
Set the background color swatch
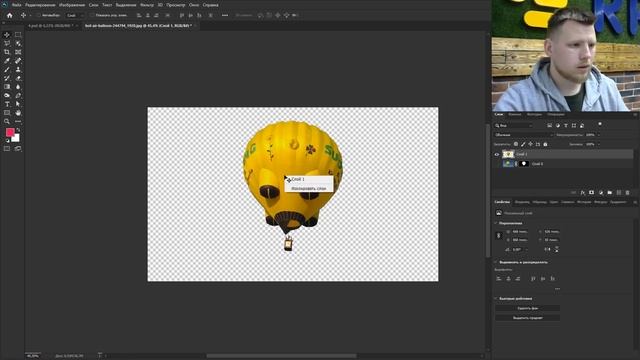point(16,138)
